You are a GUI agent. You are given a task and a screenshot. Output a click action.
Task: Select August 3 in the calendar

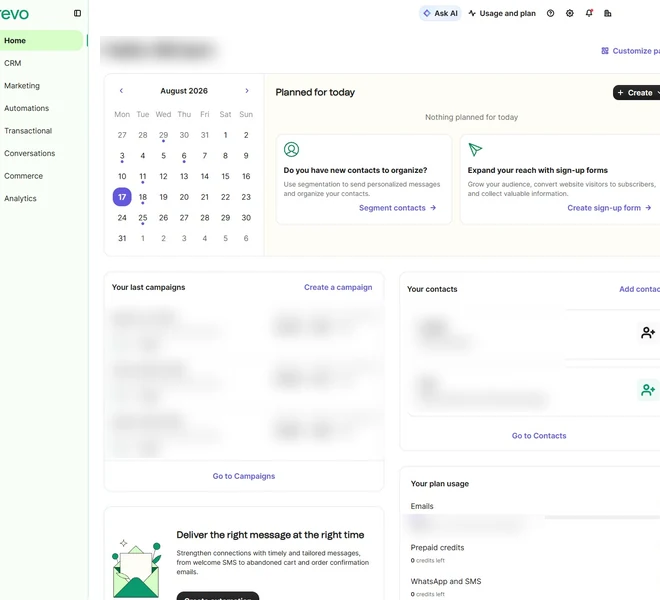coord(122,156)
